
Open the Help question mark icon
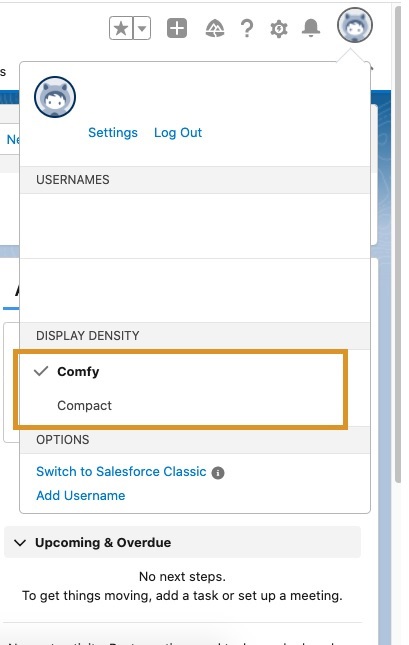tap(247, 29)
